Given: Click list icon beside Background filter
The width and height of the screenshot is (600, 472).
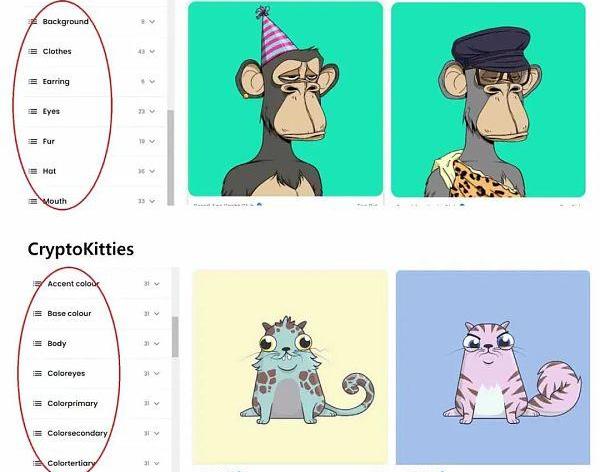Looking at the screenshot, I should (x=33, y=21).
